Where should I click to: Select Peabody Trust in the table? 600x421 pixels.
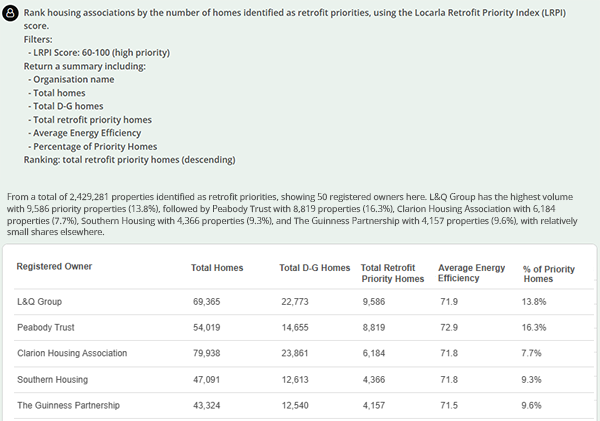point(47,327)
